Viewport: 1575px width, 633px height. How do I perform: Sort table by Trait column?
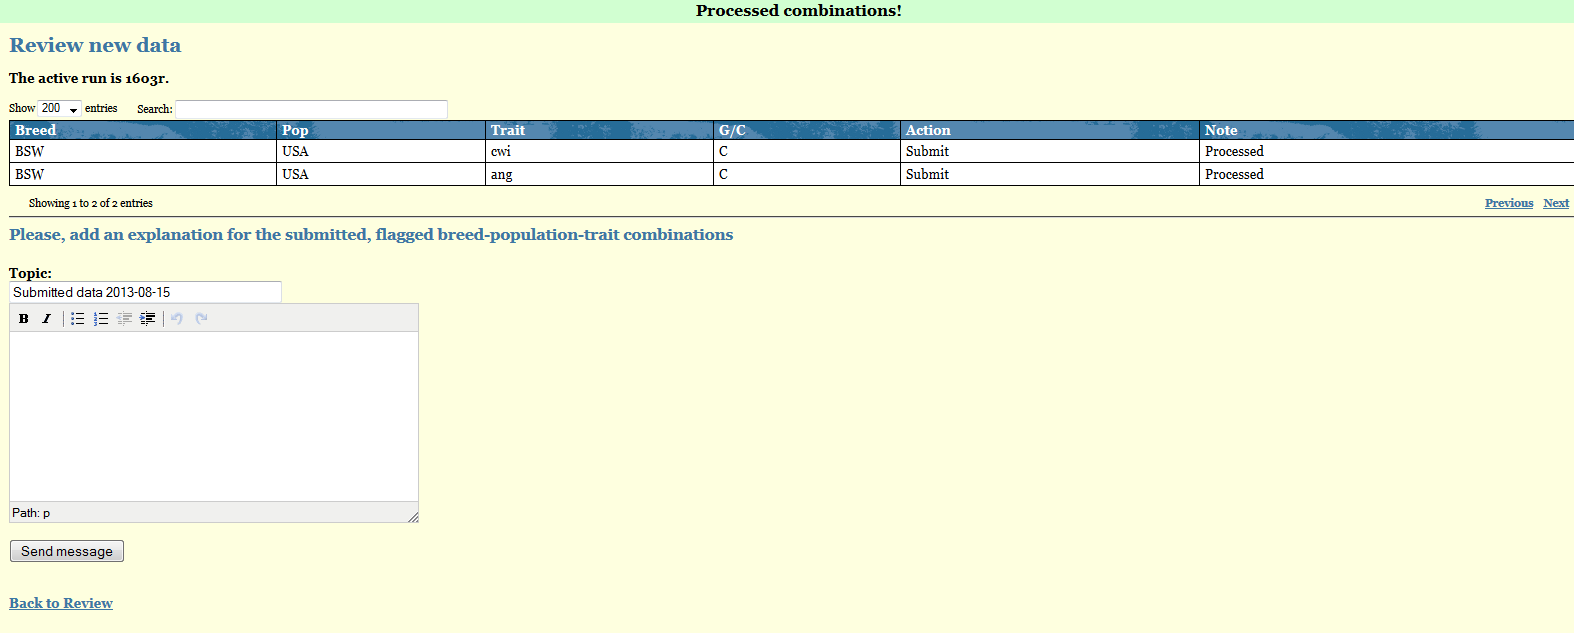(x=508, y=130)
